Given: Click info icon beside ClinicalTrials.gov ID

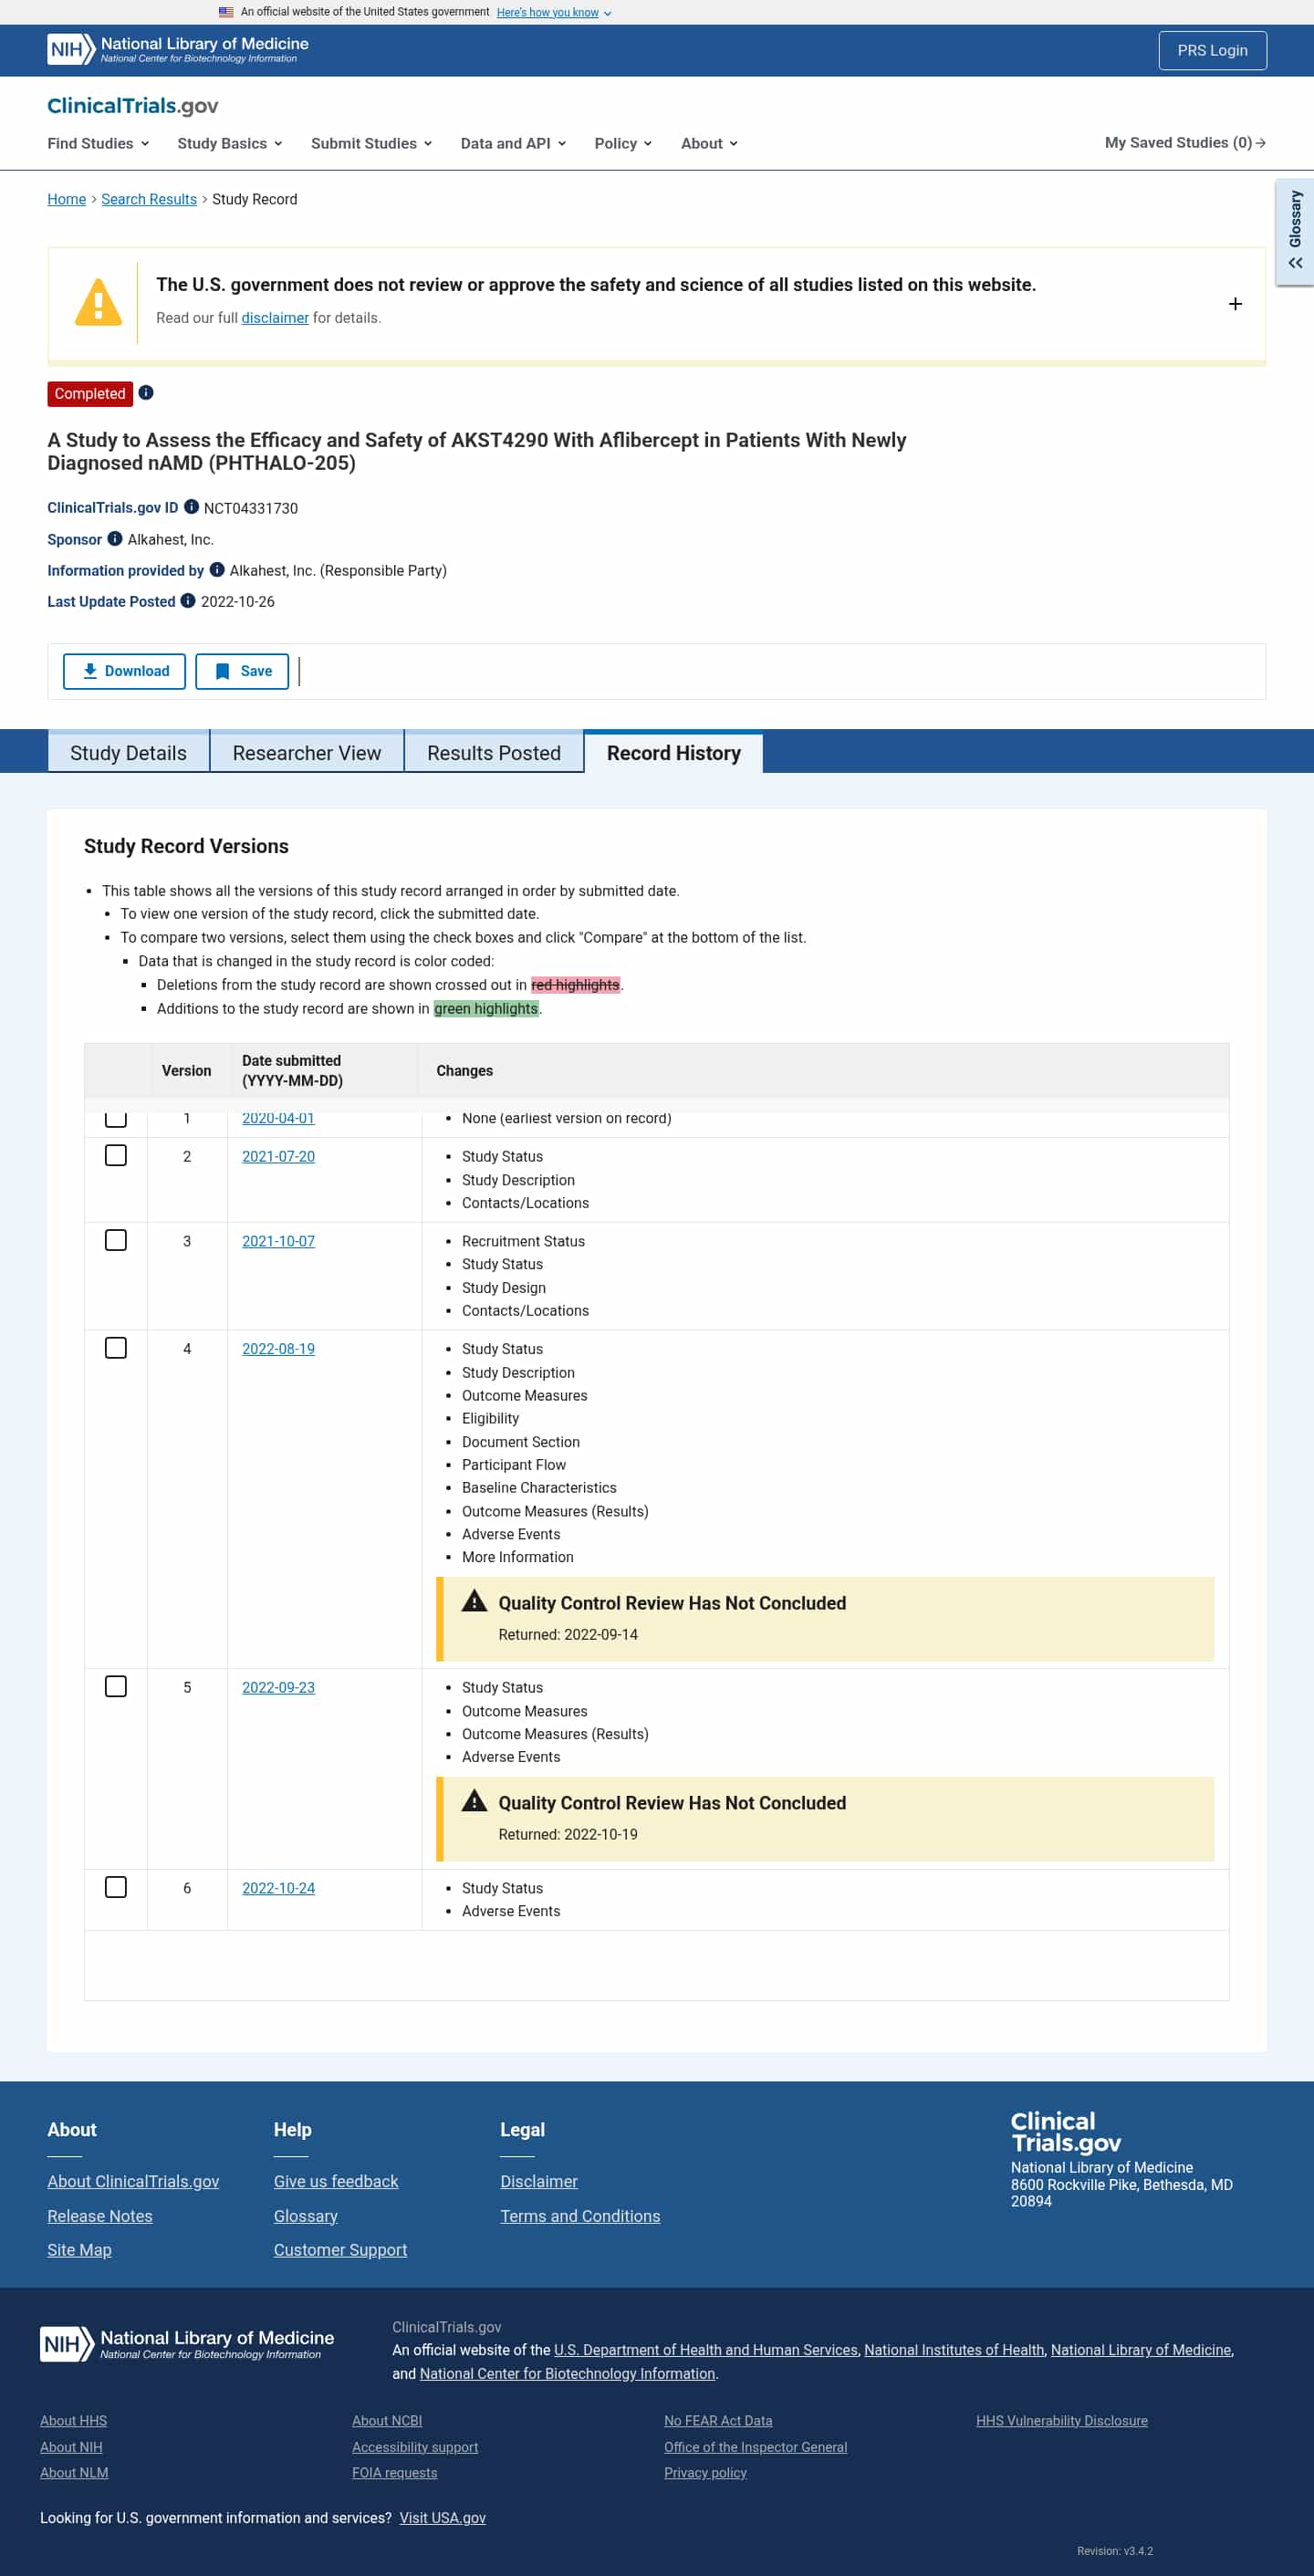Looking at the screenshot, I should coord(191,507).
